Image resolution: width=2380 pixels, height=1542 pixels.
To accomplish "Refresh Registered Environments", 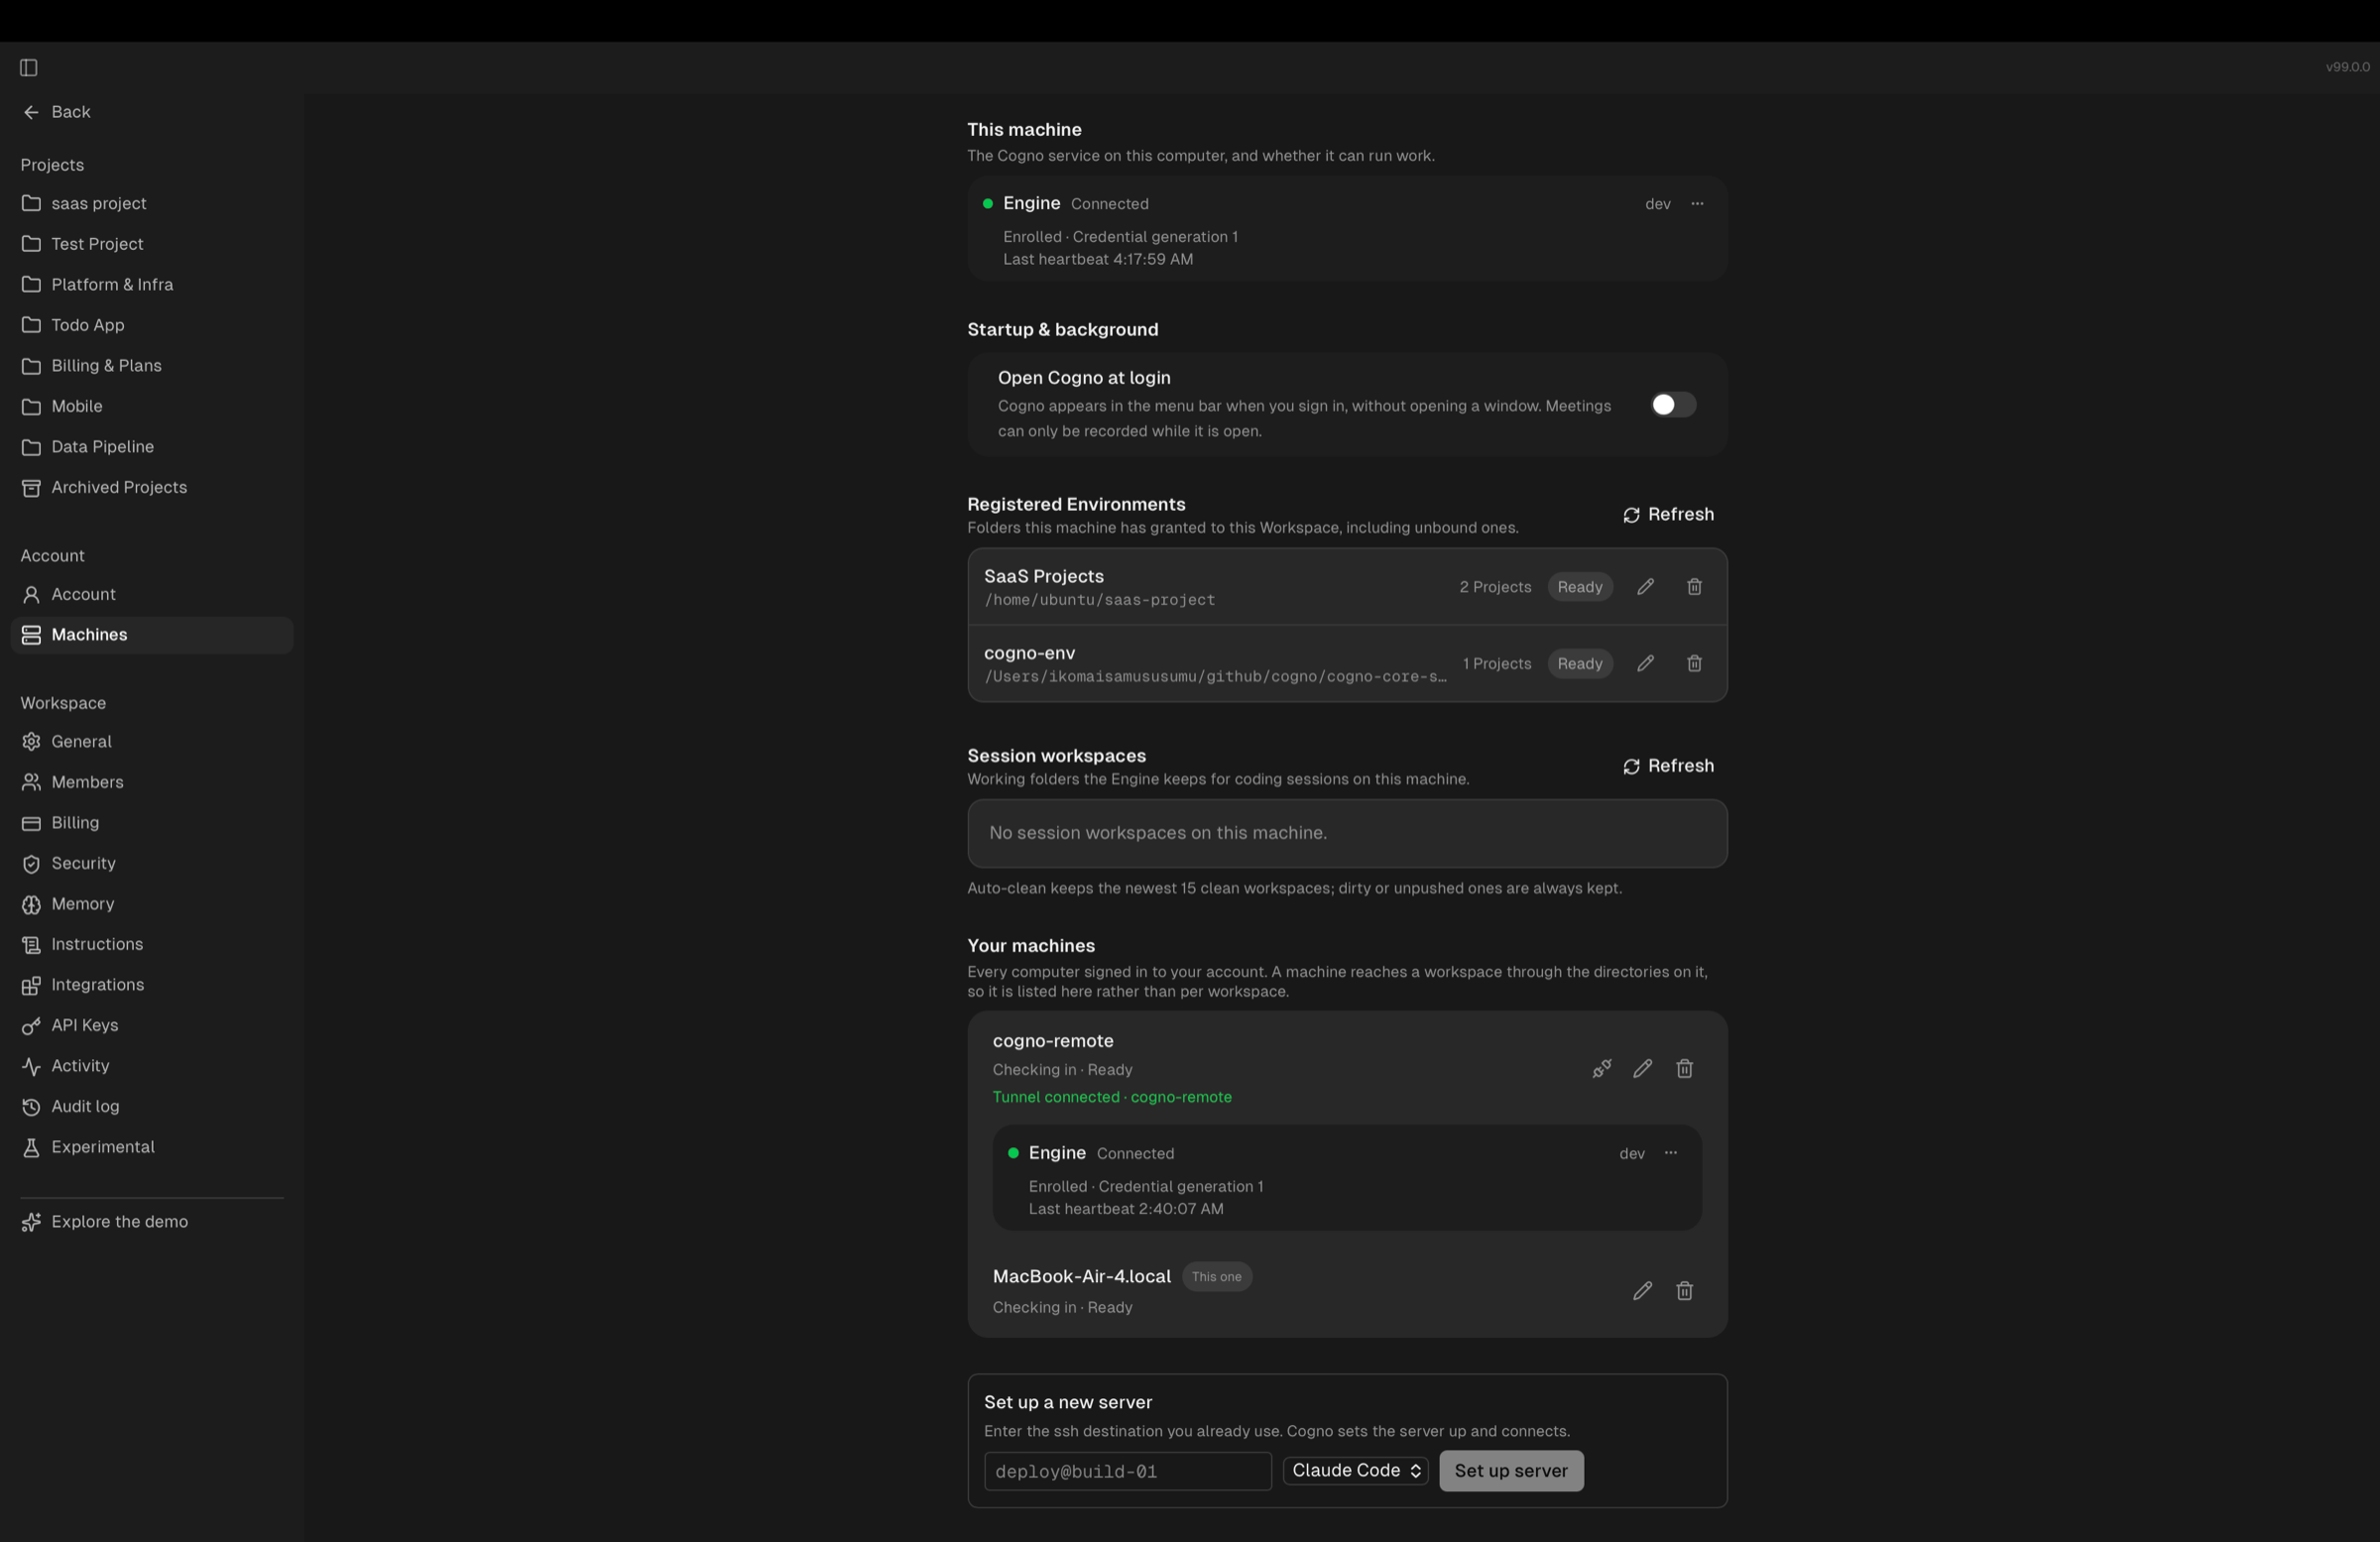I will click(1668, 514).
